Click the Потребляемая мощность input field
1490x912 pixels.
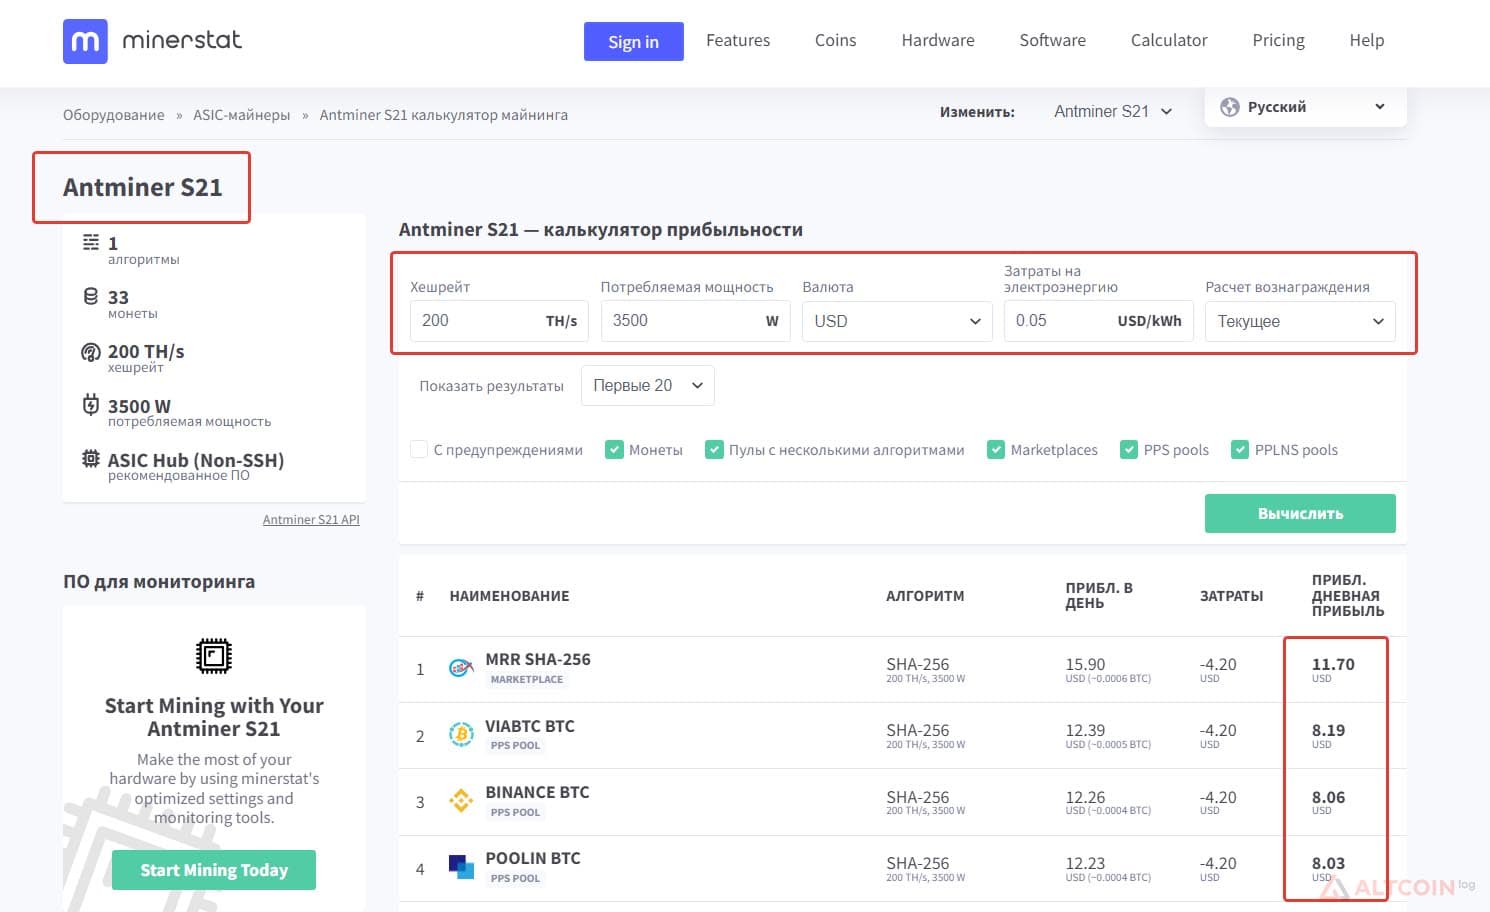tap(695, 321)
